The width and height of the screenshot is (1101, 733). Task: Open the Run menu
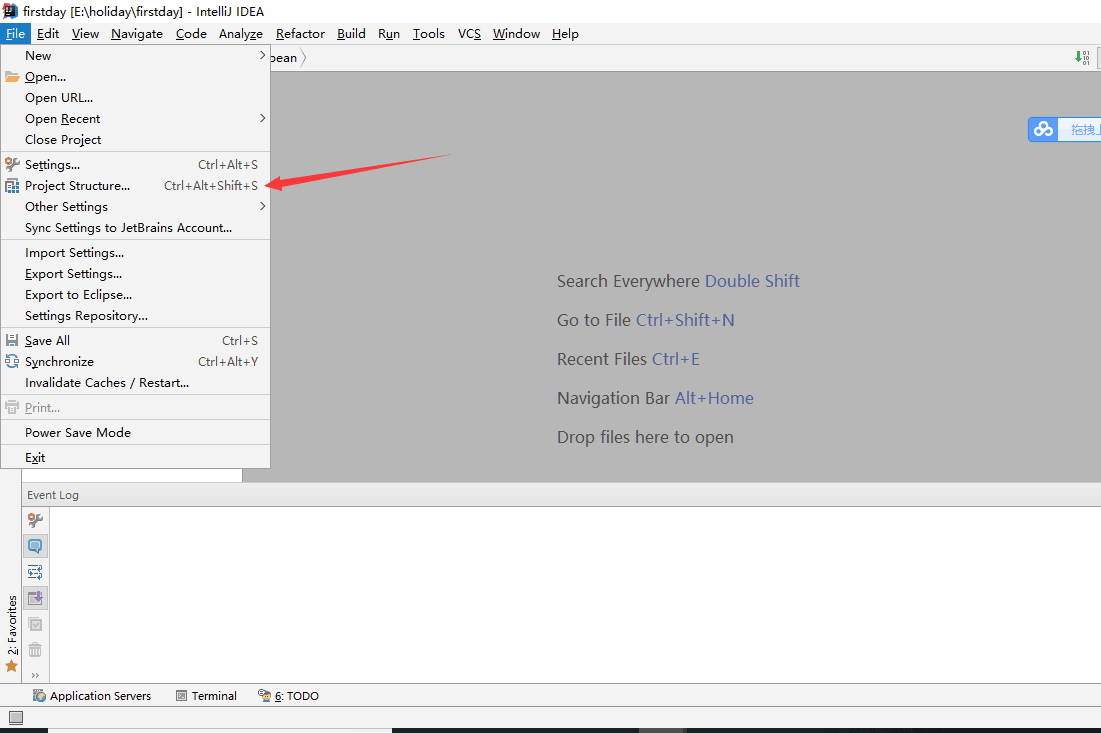389,34
